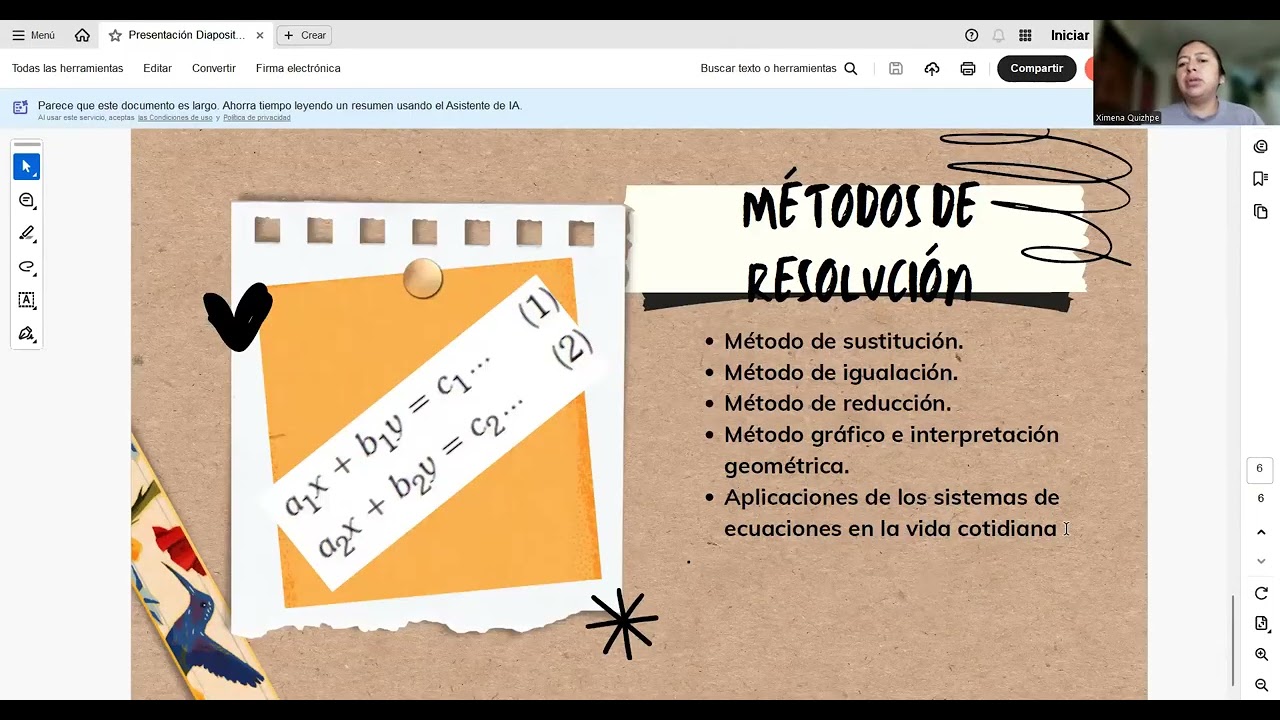Choose the sign fountain pen tool
This screenshot has width=1280, height=720.
tap(27, 333)
